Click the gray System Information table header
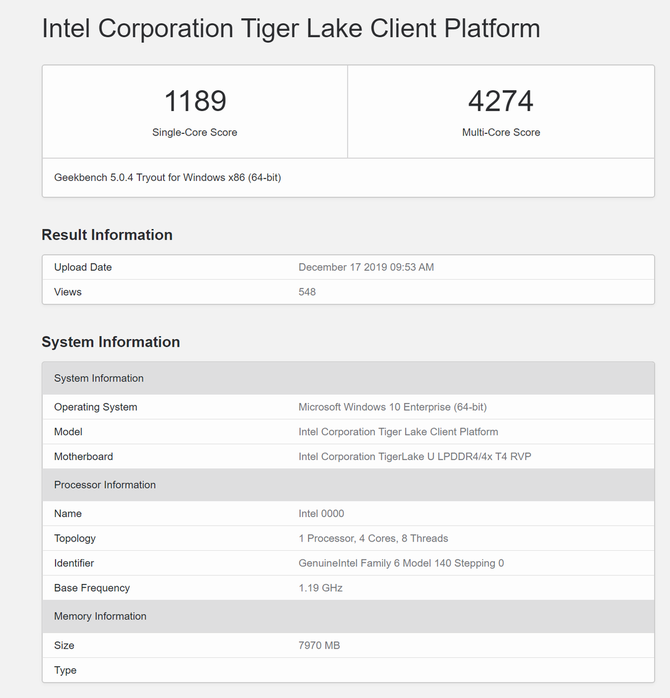The image size is (670, 698). 348,378
